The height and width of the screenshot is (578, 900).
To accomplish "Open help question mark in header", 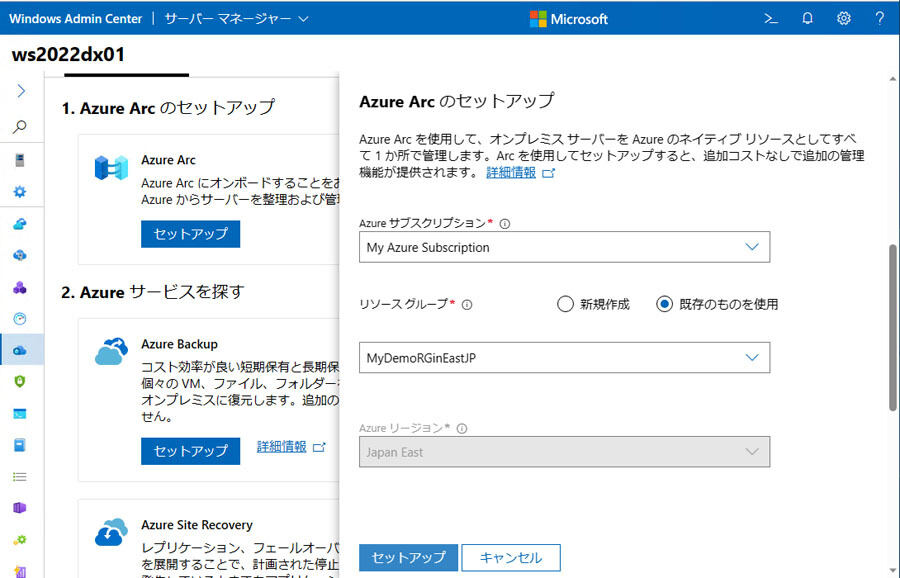I will pyautogui.click(x=880, y=18).
